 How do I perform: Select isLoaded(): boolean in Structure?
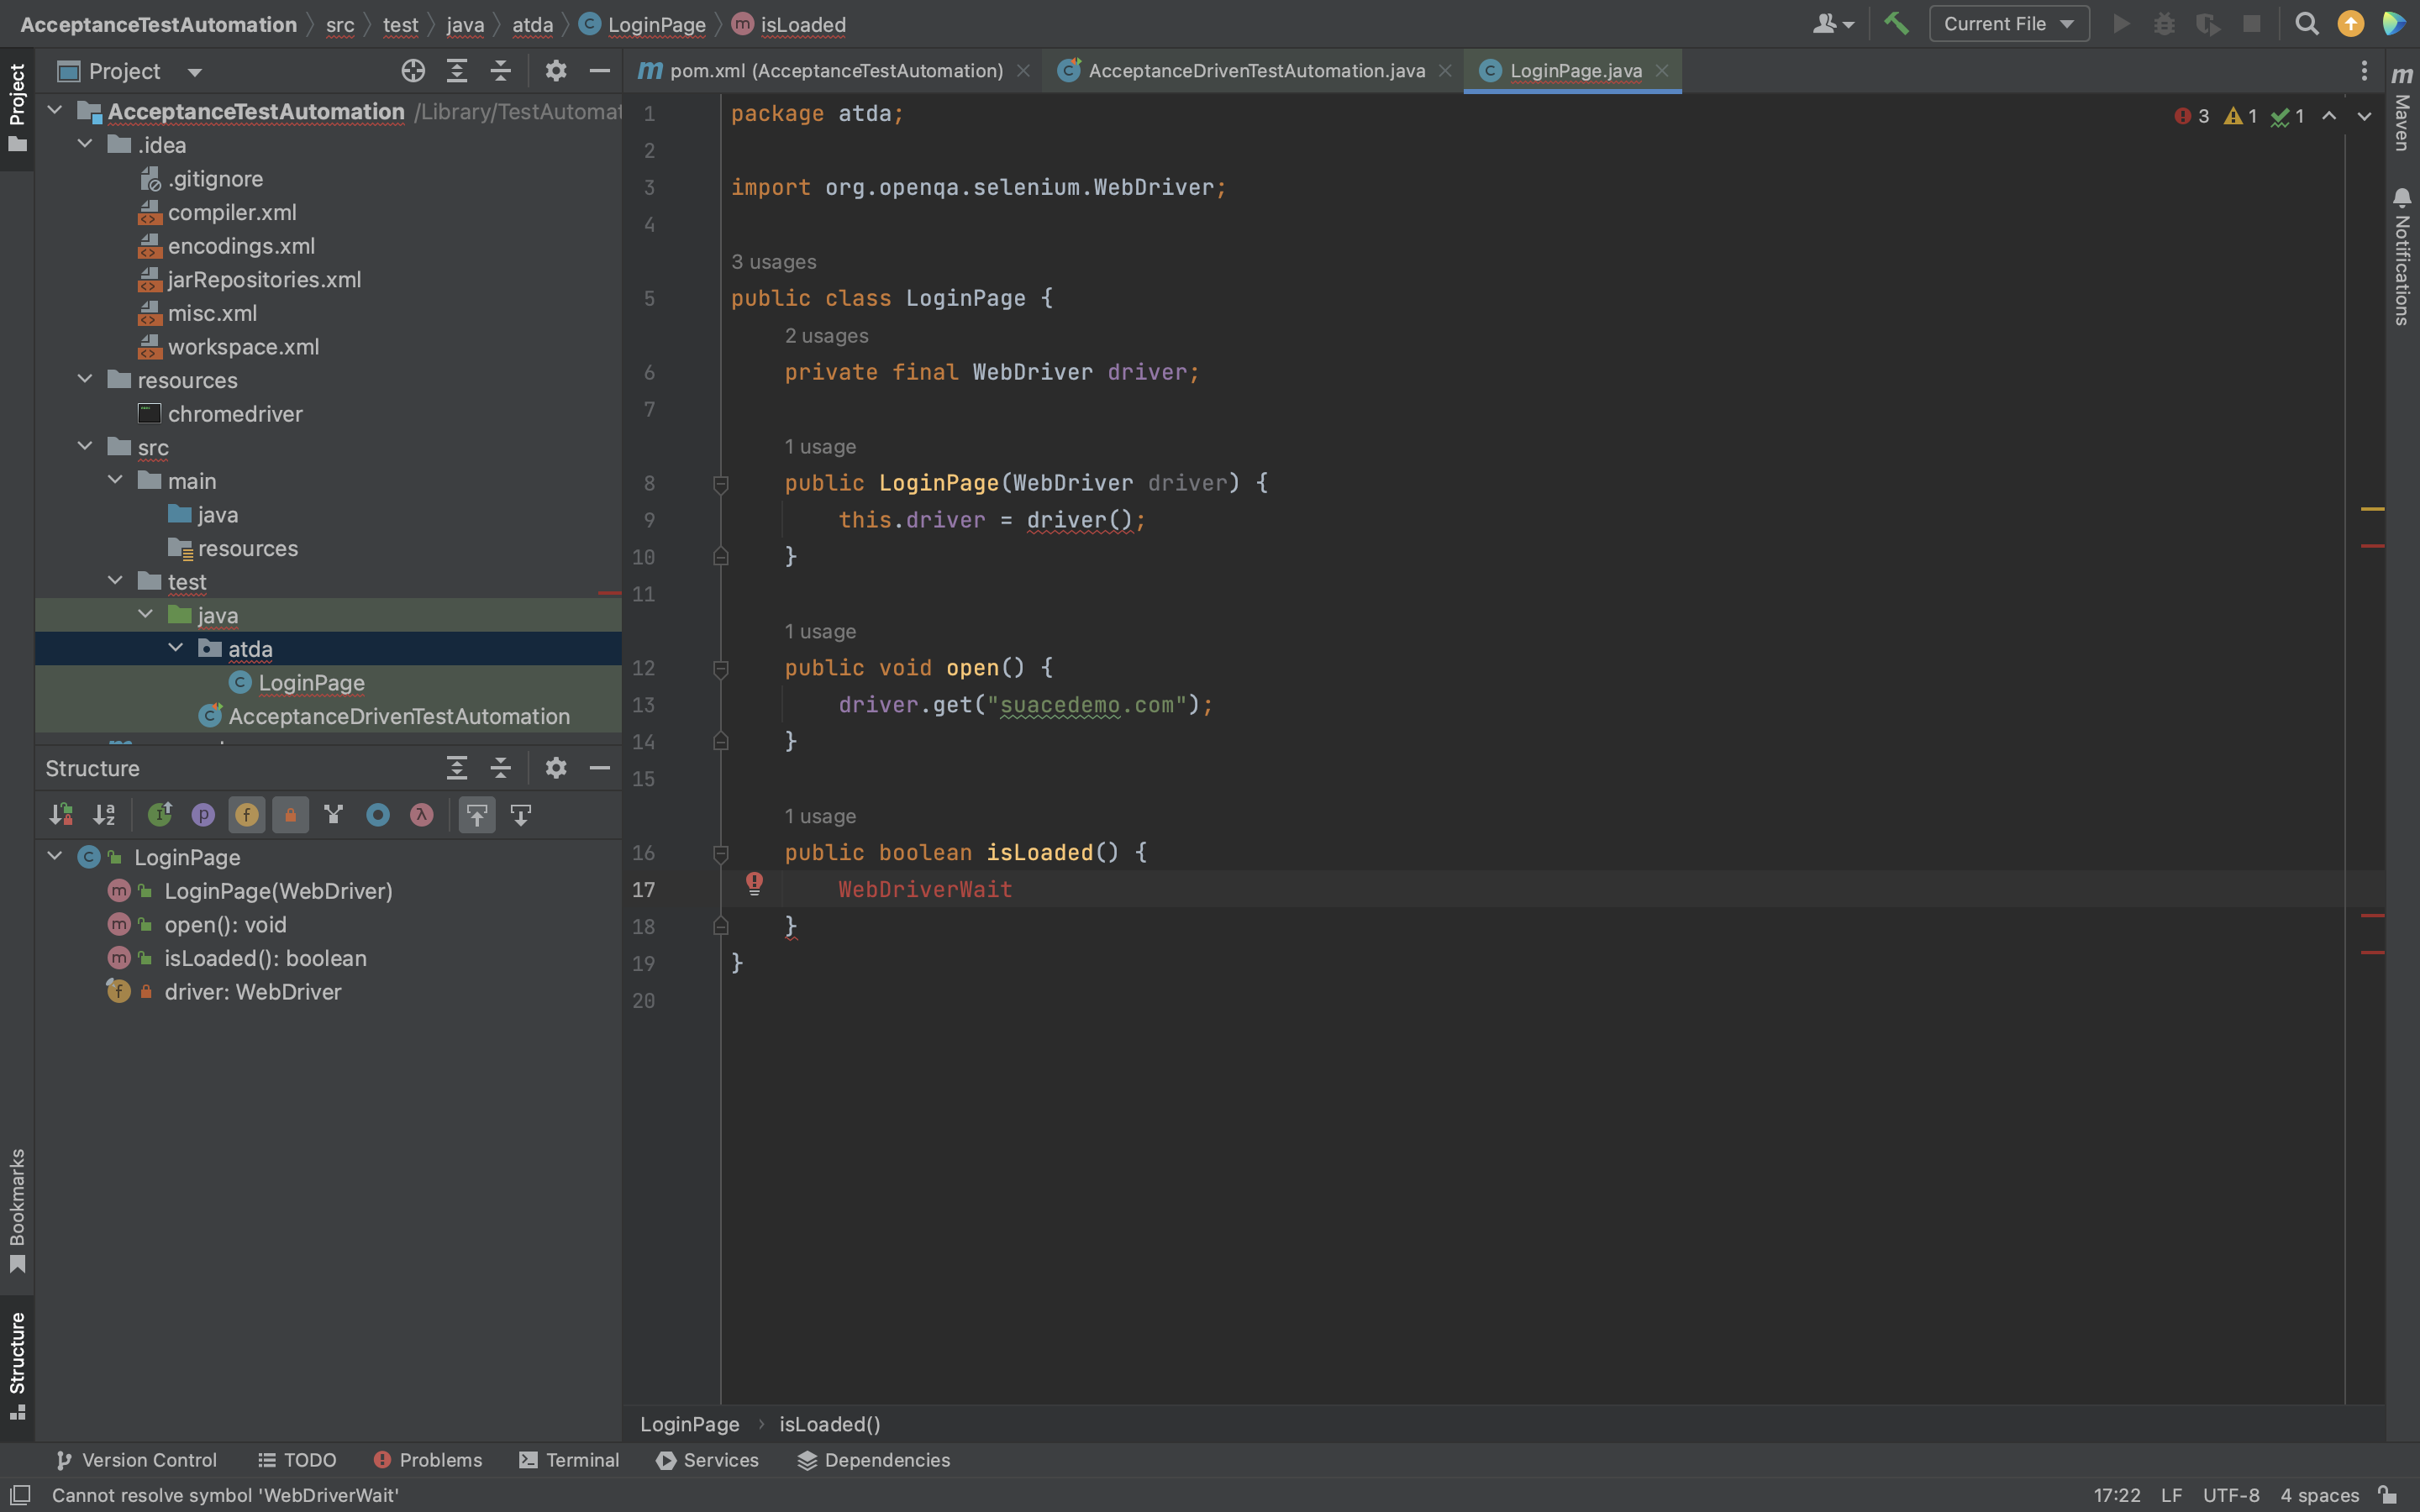[265, 958]
